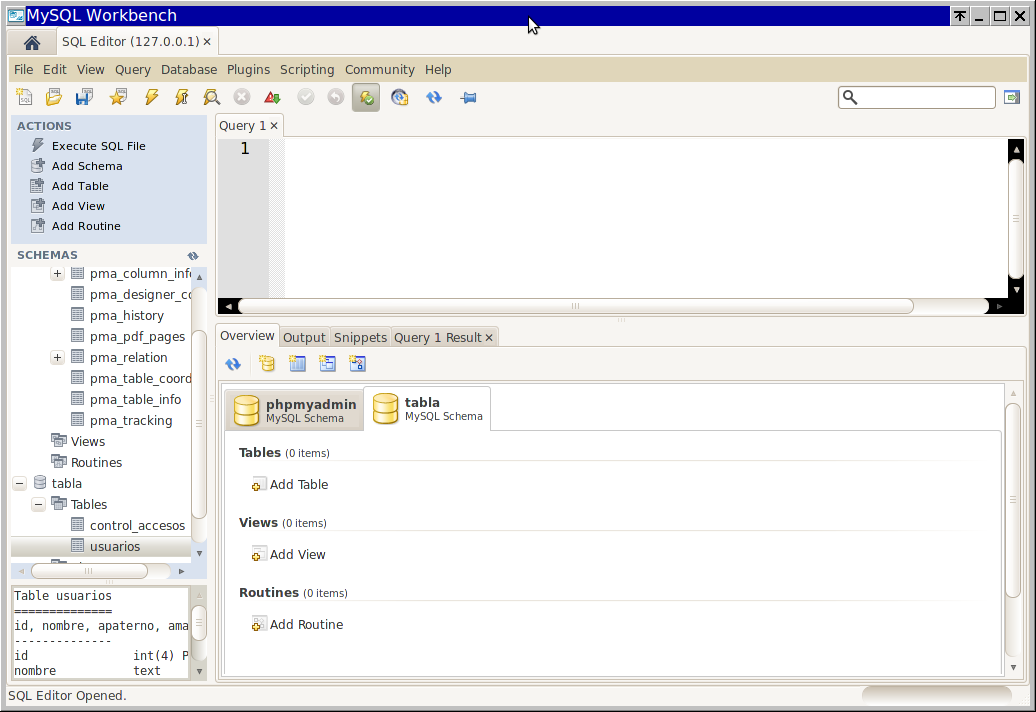Close the Query 1 Result tab
This screenshot has height=712, width=1036.
[489, 338]
